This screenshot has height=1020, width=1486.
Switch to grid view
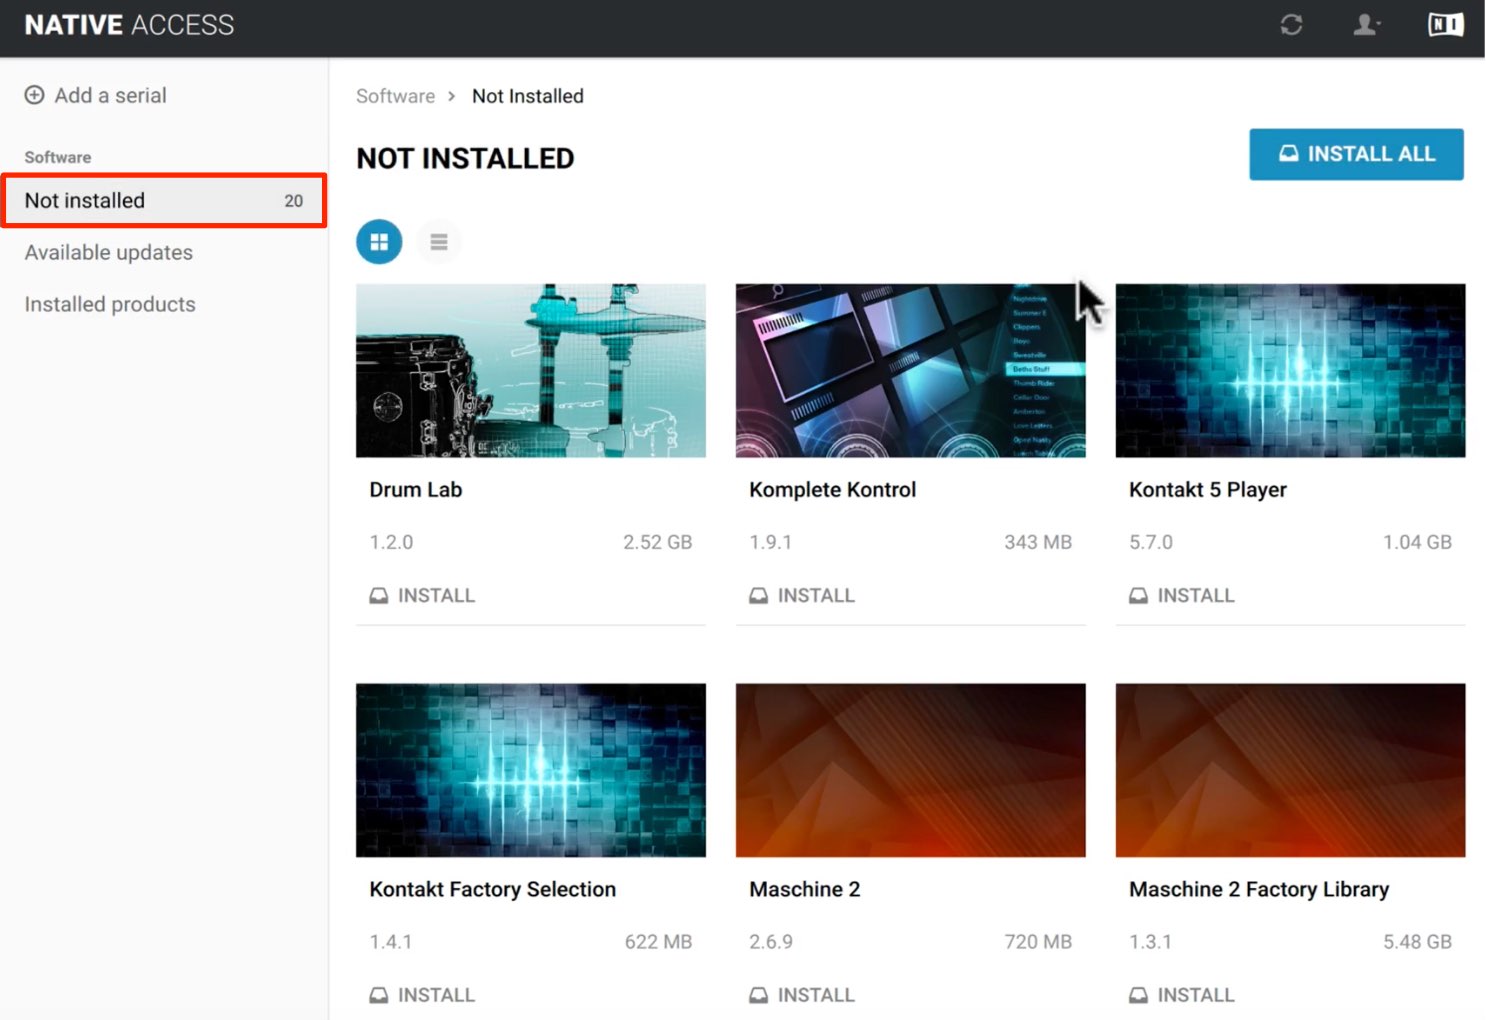[x=379, y=241]
